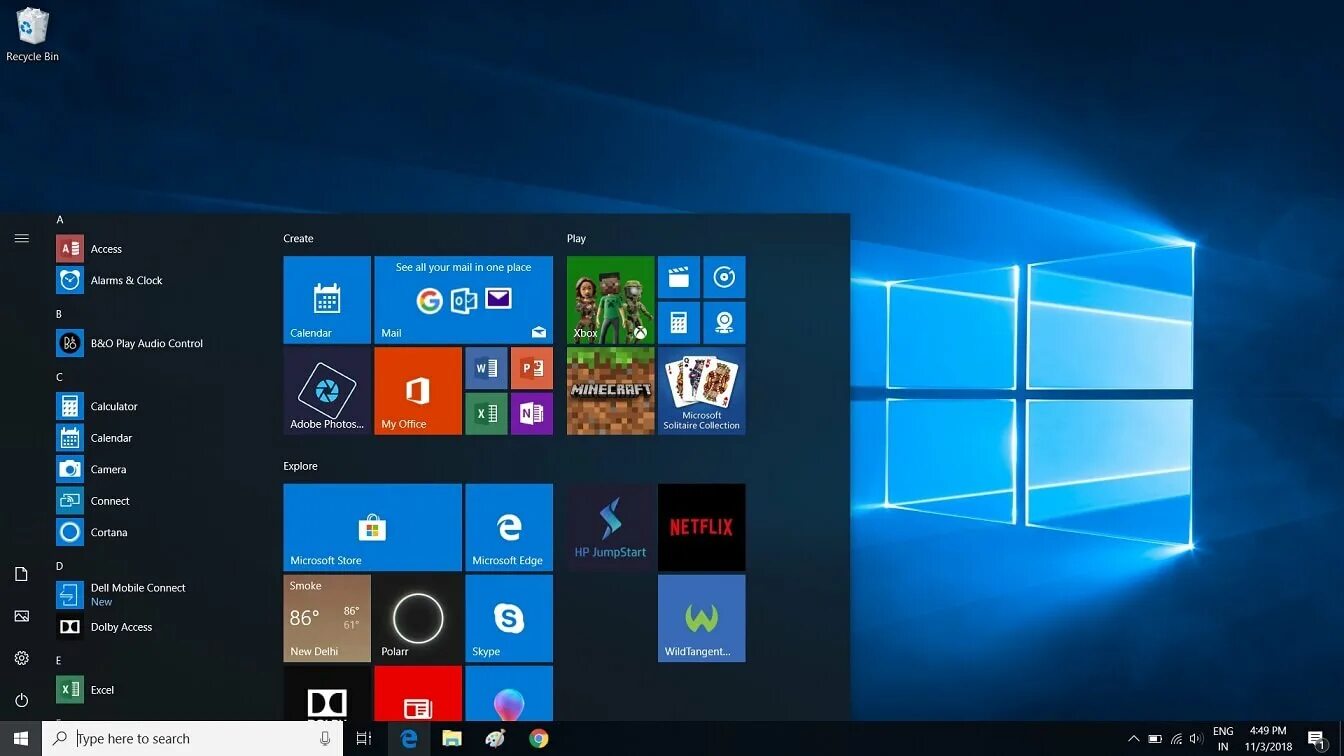Open the Xbox tile

tap(611, 300)
